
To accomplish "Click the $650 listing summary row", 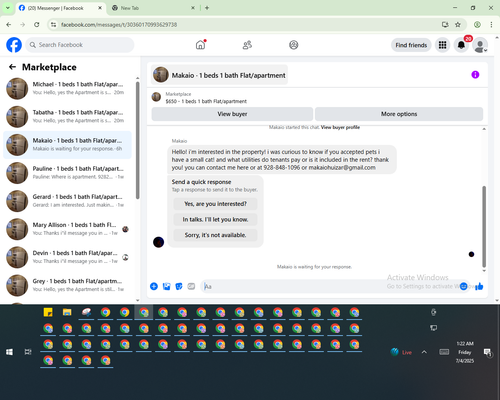I will click(x=207, y=98).
